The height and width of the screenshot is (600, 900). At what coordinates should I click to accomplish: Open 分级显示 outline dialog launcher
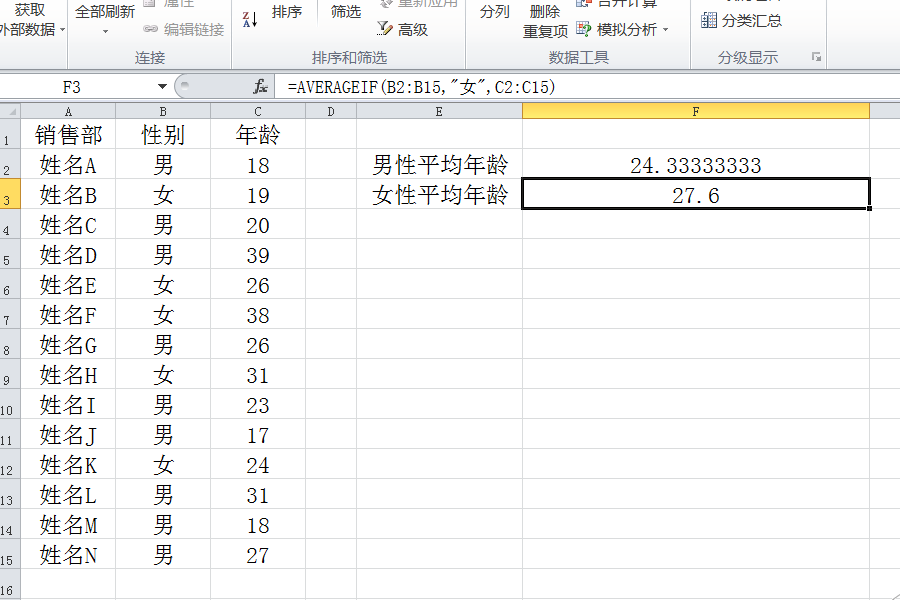[816, 57]
